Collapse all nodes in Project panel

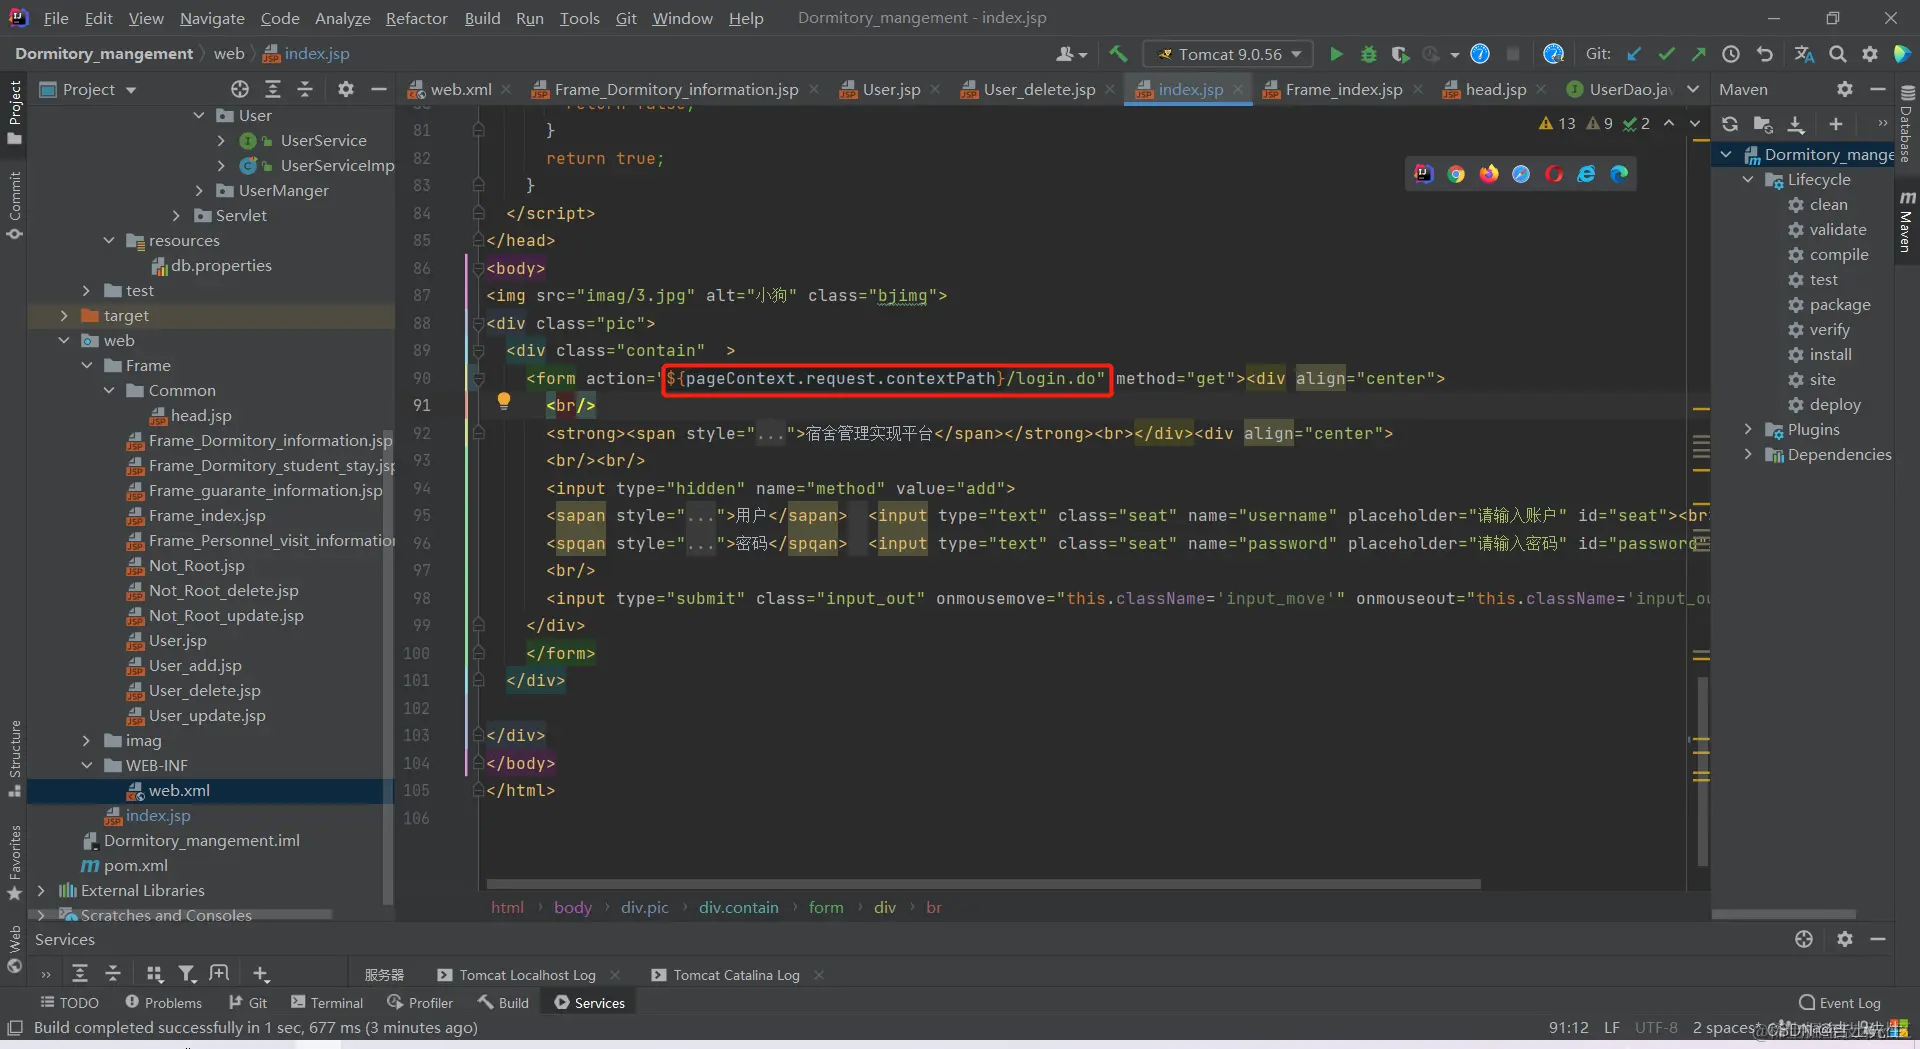pos(305,89)
